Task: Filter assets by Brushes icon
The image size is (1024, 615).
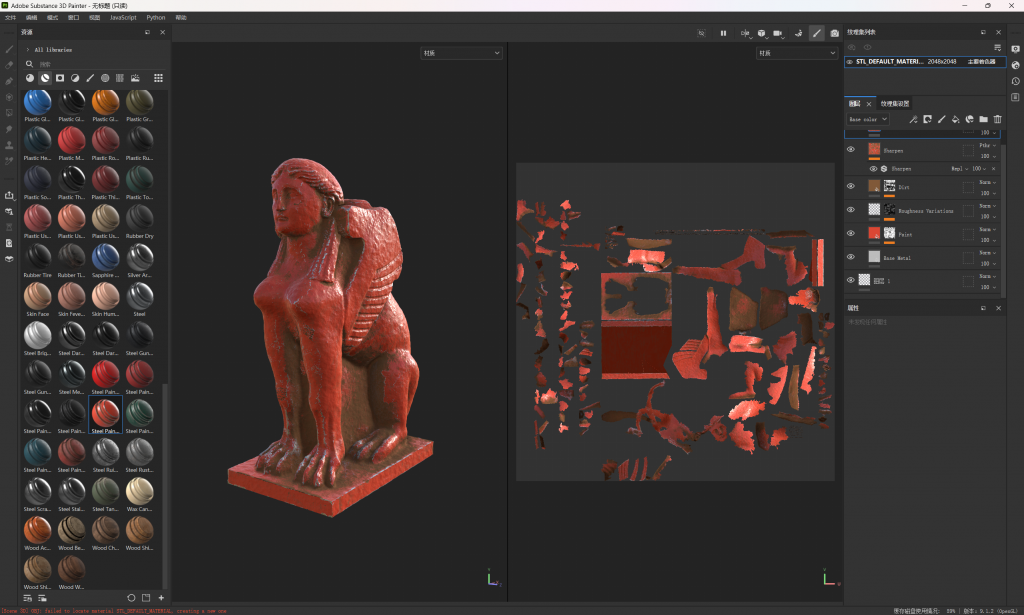Action: [90, 78]
